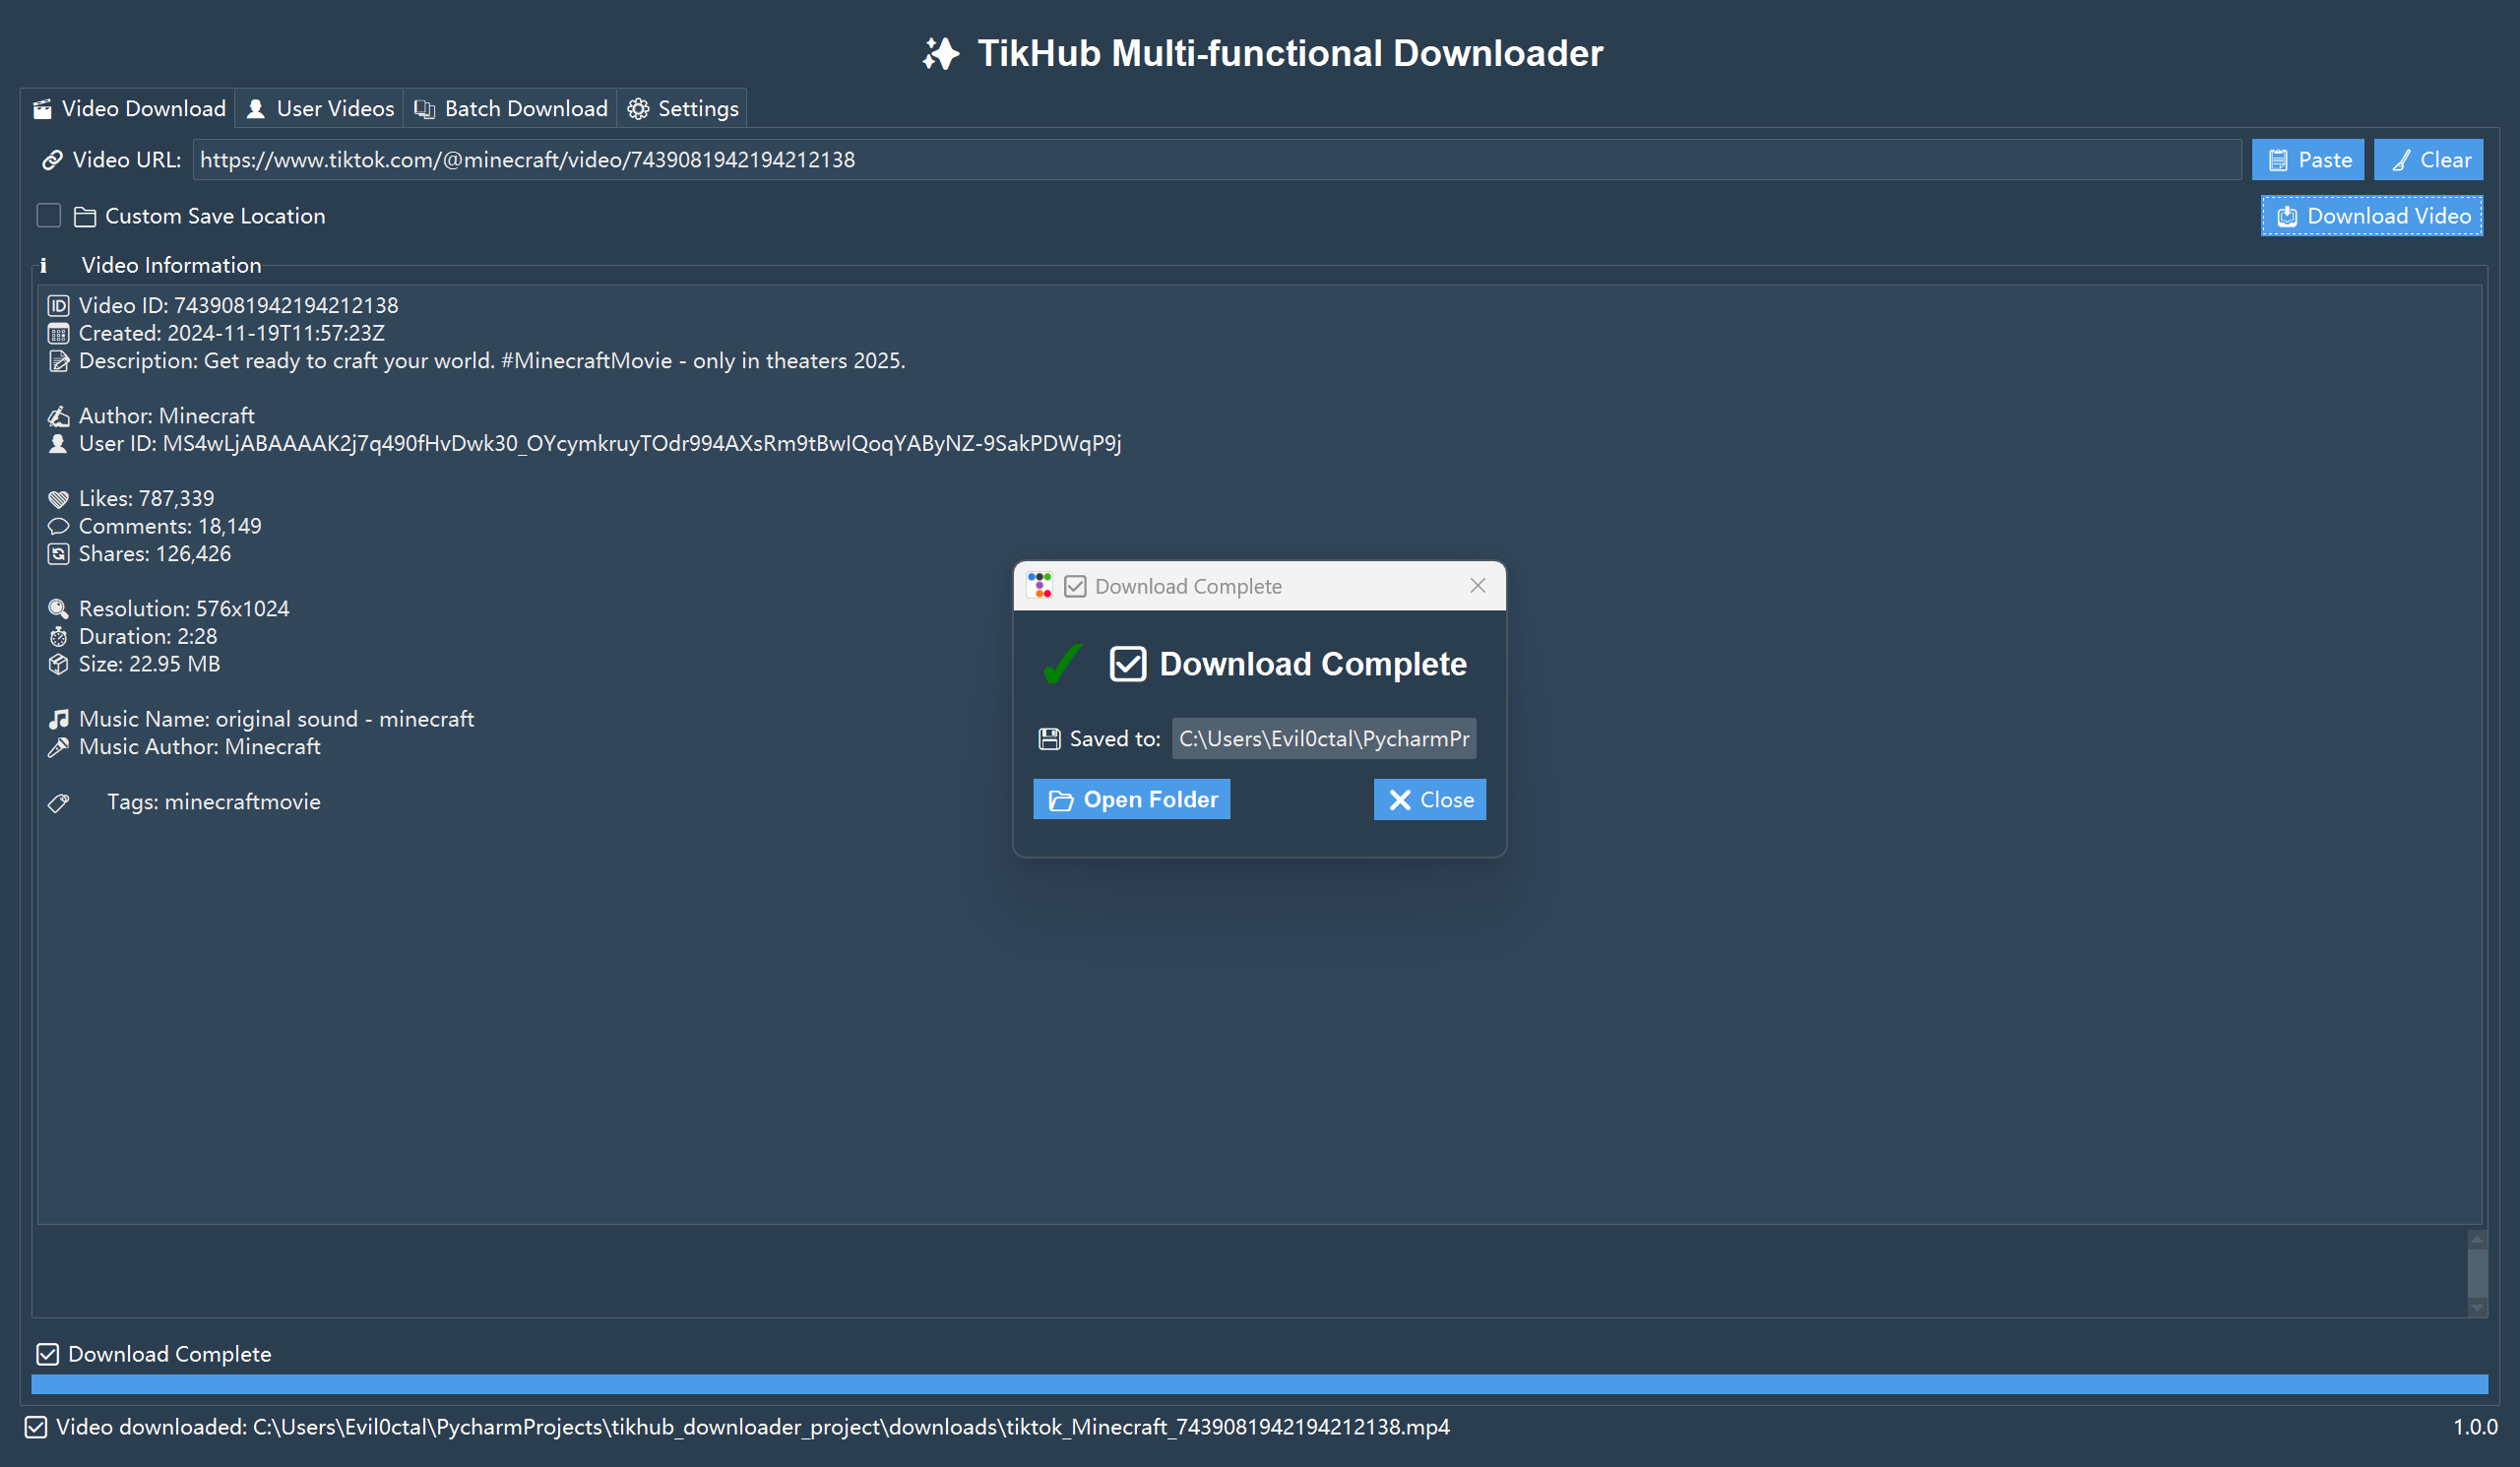Image resolution: width=2520 pixels, height=1467 pixels.
Task: Click the folder icon beside Custom Save Location
Action: (85, 216)
